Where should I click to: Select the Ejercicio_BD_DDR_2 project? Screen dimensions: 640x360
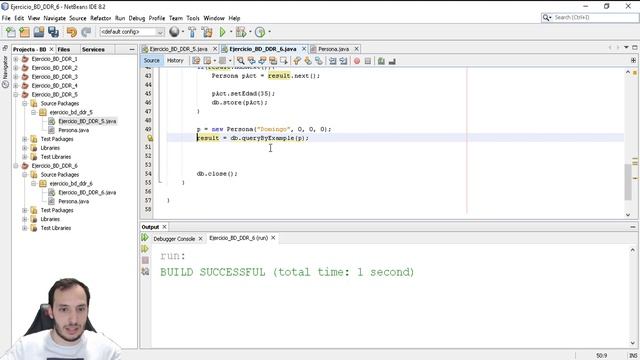54,68
